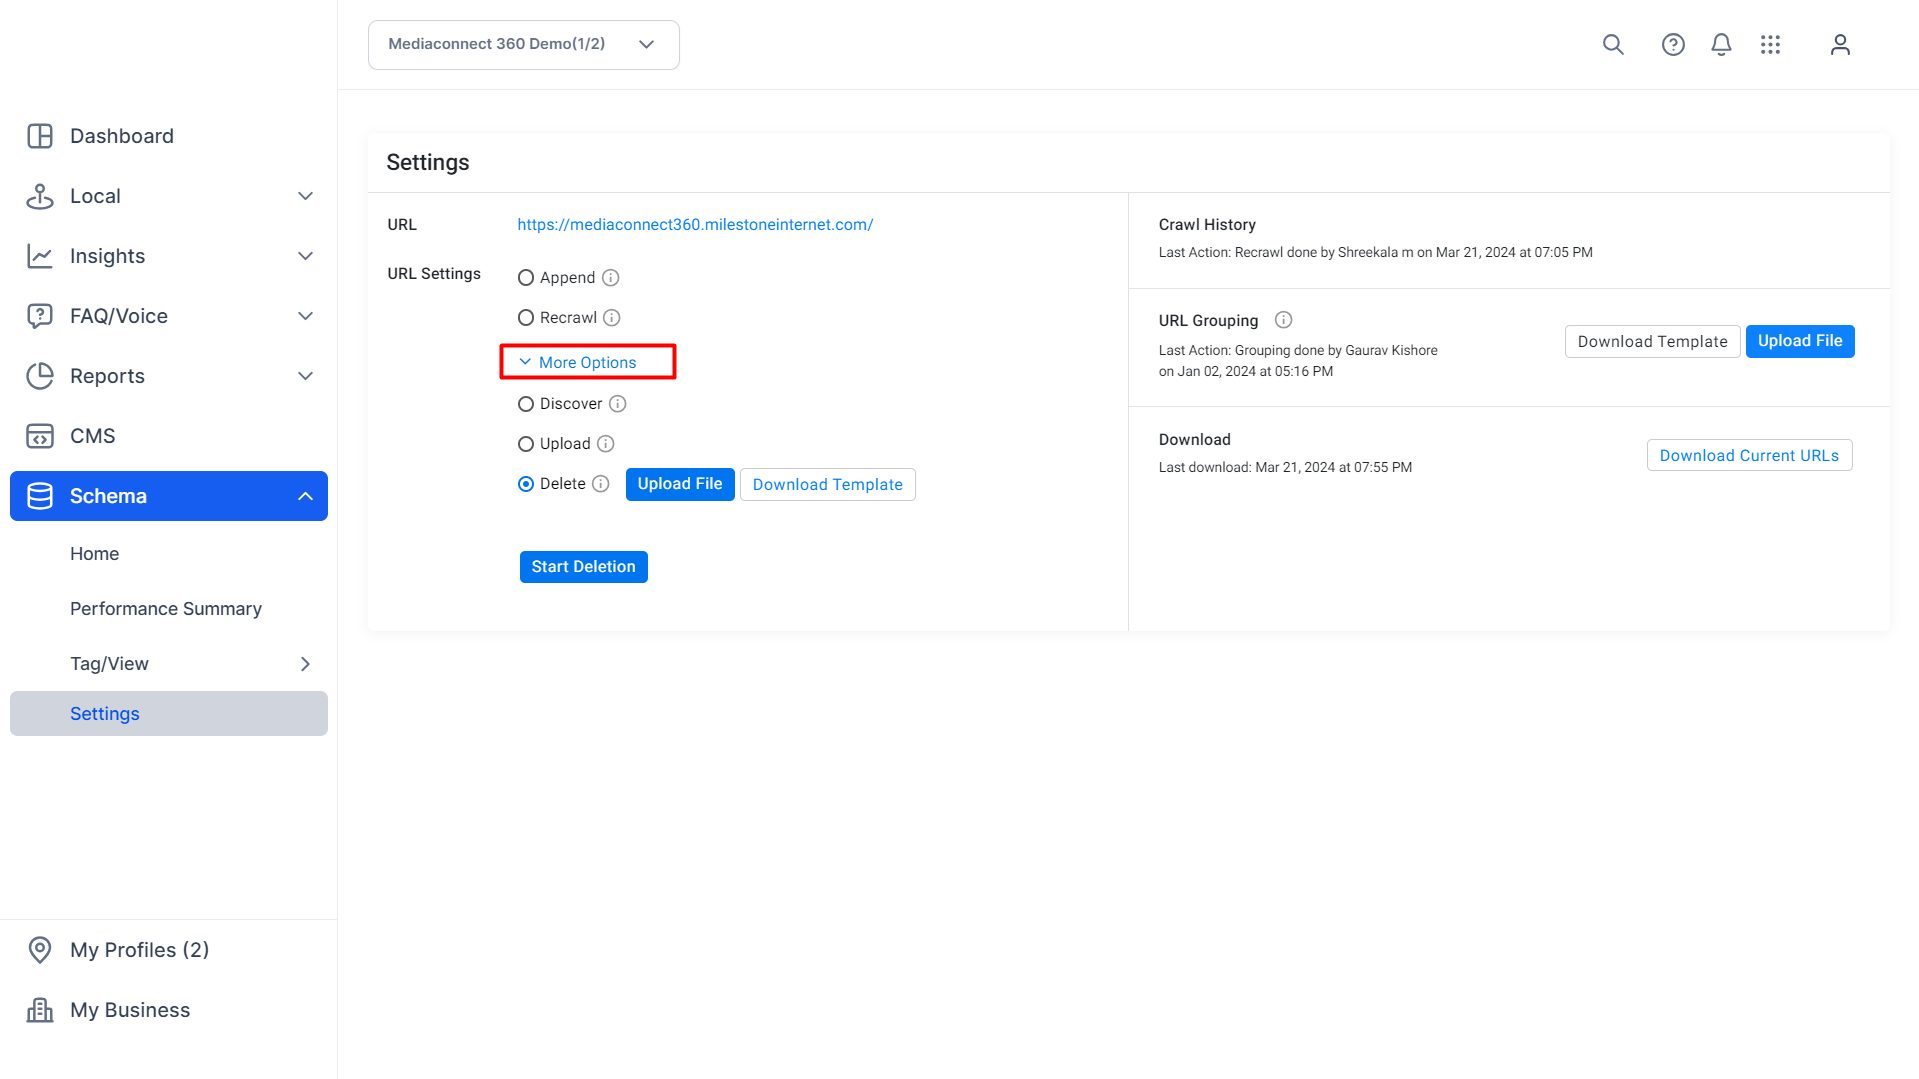Click the Insights chart icon
The width and height of the screenshot is (1919, 1079).
pyautogui.click(x=40, y=256)
